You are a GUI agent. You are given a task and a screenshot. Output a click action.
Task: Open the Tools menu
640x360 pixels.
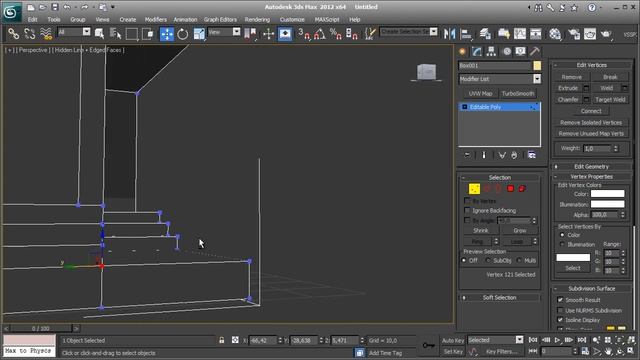(53, 20)
